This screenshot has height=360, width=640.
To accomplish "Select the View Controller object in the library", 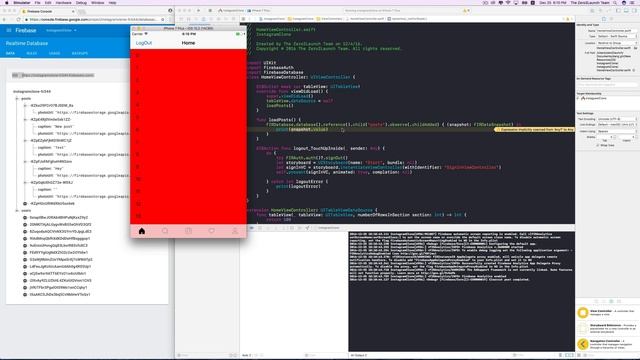I will (x=607, y=313).
